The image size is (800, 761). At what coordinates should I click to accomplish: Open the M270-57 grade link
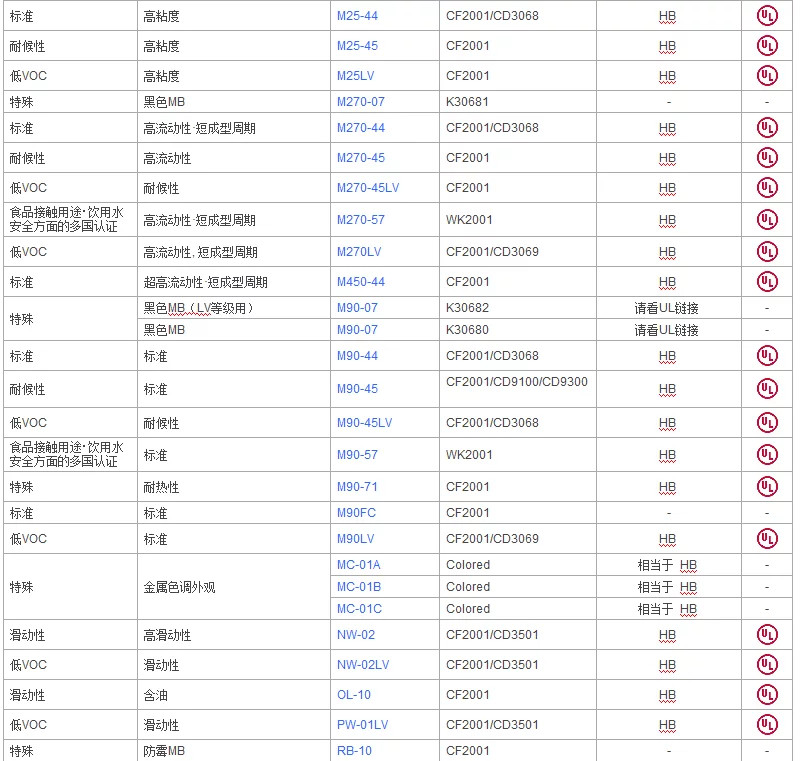pyautogui.click(x=360, y=220)
